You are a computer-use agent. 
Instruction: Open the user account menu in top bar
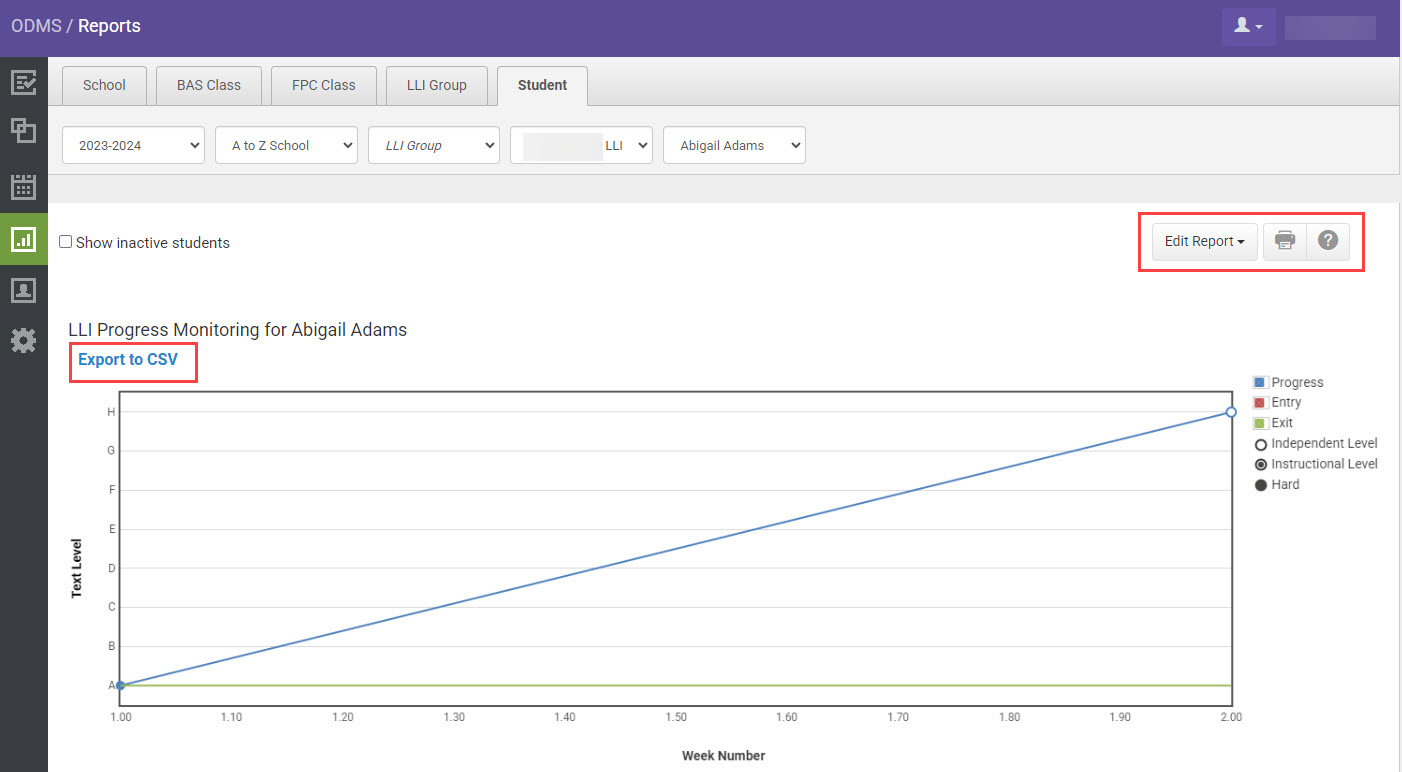[x=1248, y=27]
